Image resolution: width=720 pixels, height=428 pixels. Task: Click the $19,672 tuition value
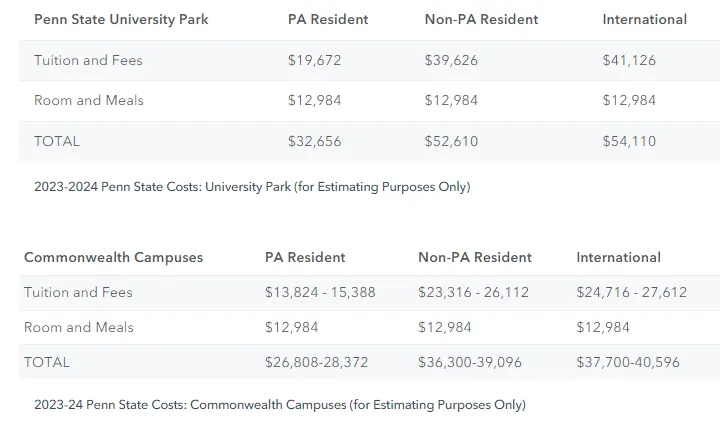pos(314,60)
